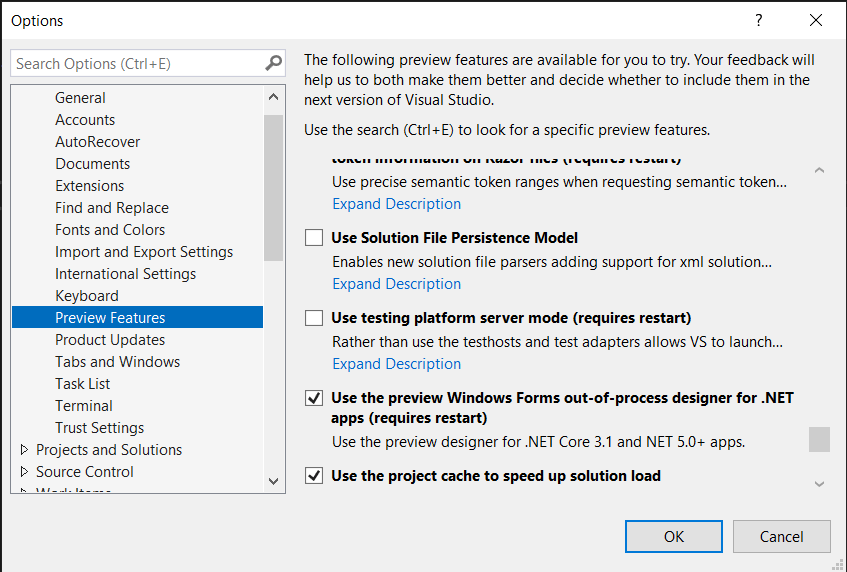847x572 pixels.
Task: Select AutoRecover in the options tree
Action: tap(97, 142)
